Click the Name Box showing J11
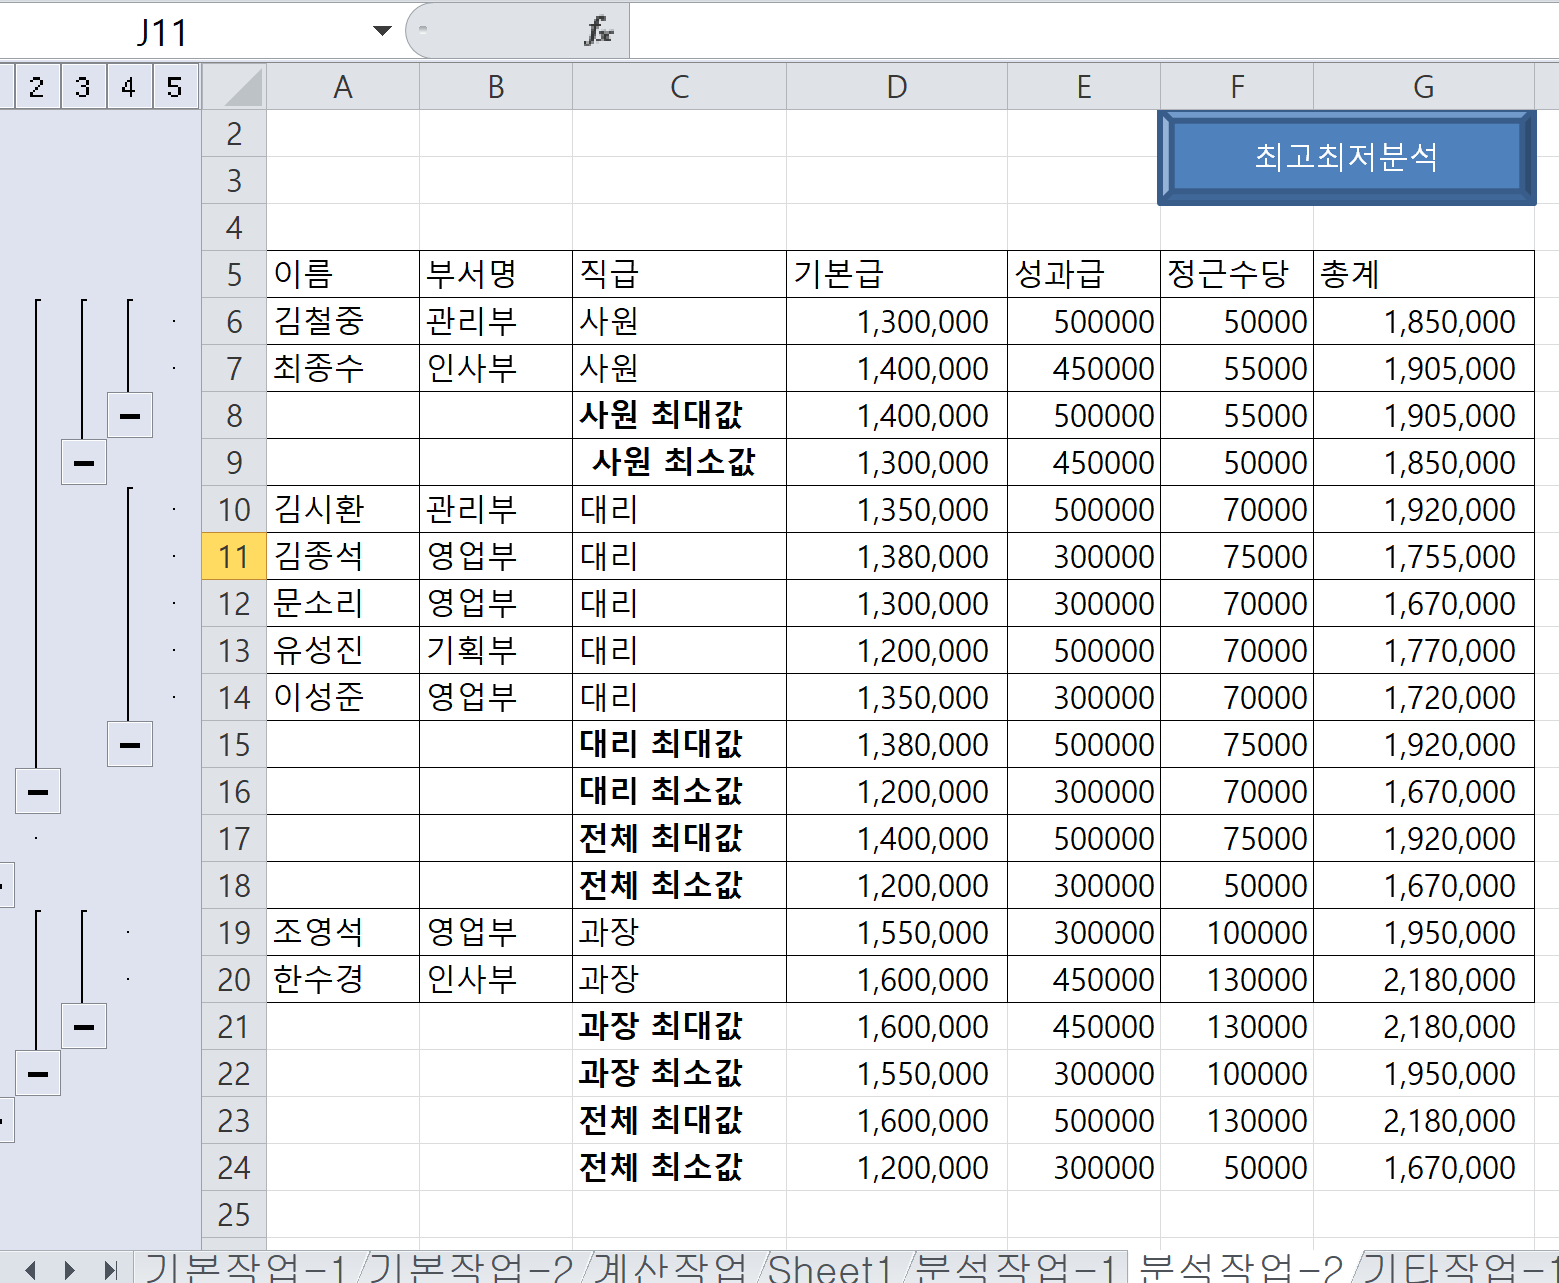Screen dimensions: 1559x1283 point(162,33)
